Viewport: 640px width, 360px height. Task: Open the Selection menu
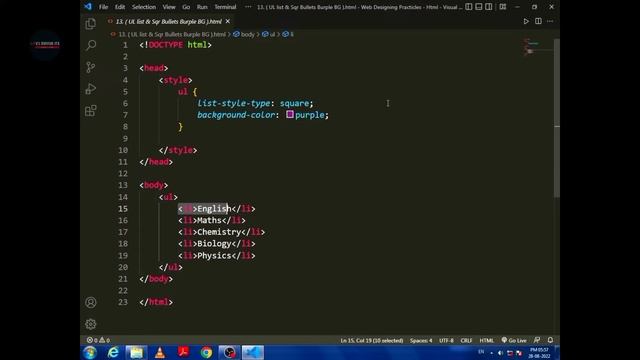click(x=144, y=7)
